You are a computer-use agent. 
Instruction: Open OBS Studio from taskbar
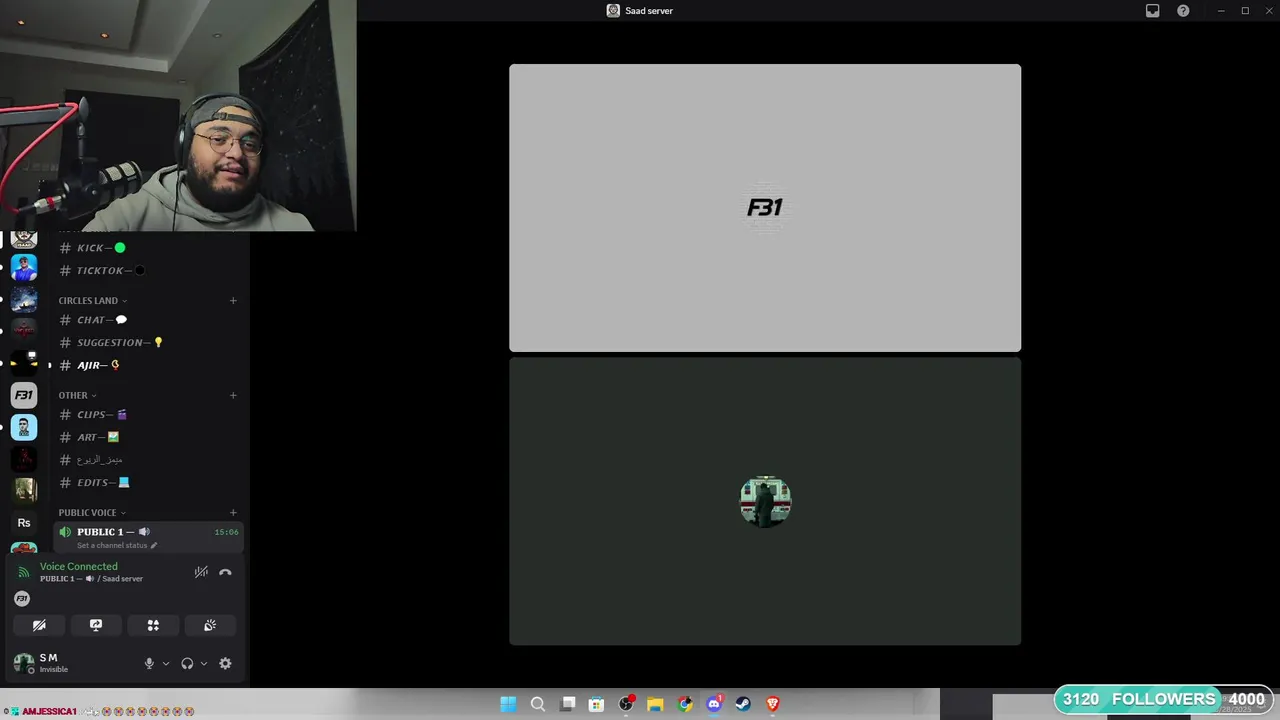627,704
